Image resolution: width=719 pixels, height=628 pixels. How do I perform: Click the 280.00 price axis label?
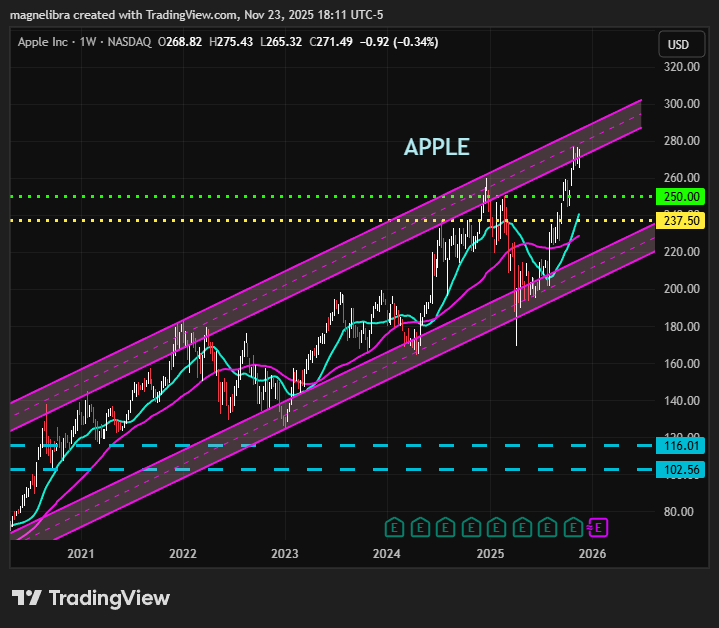click(682, 141)
